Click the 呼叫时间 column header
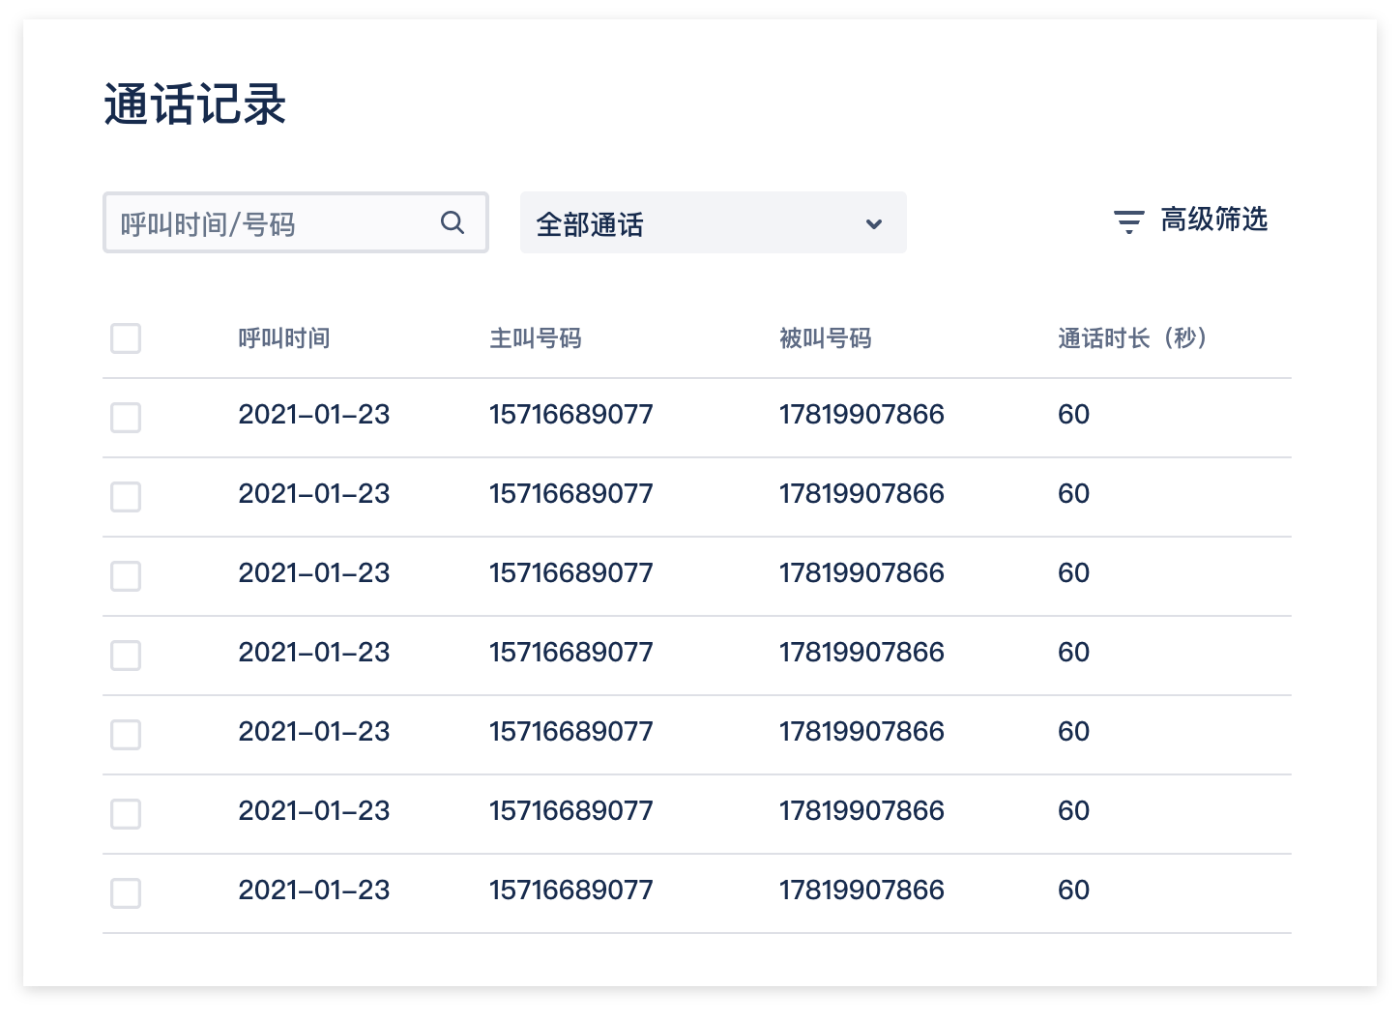1400x1014 pixels. coord(284,339)
